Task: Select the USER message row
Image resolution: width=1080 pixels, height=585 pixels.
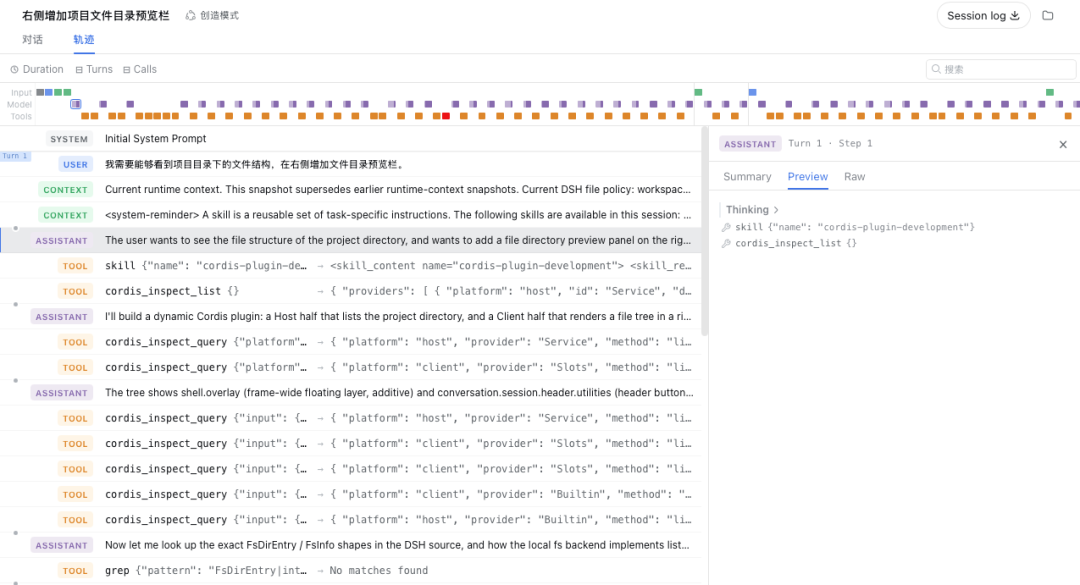Action: coord(351,164)
